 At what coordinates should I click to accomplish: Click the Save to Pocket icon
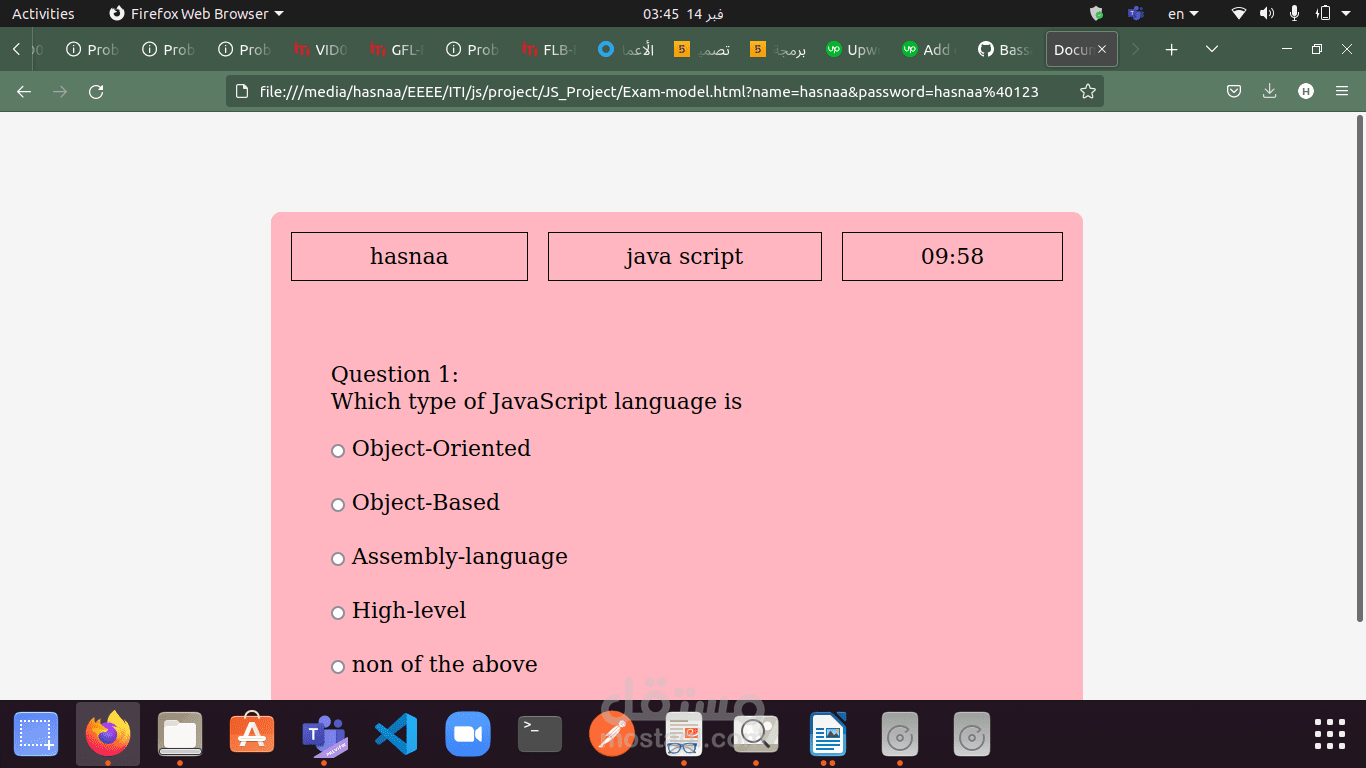coord(1234,92)
